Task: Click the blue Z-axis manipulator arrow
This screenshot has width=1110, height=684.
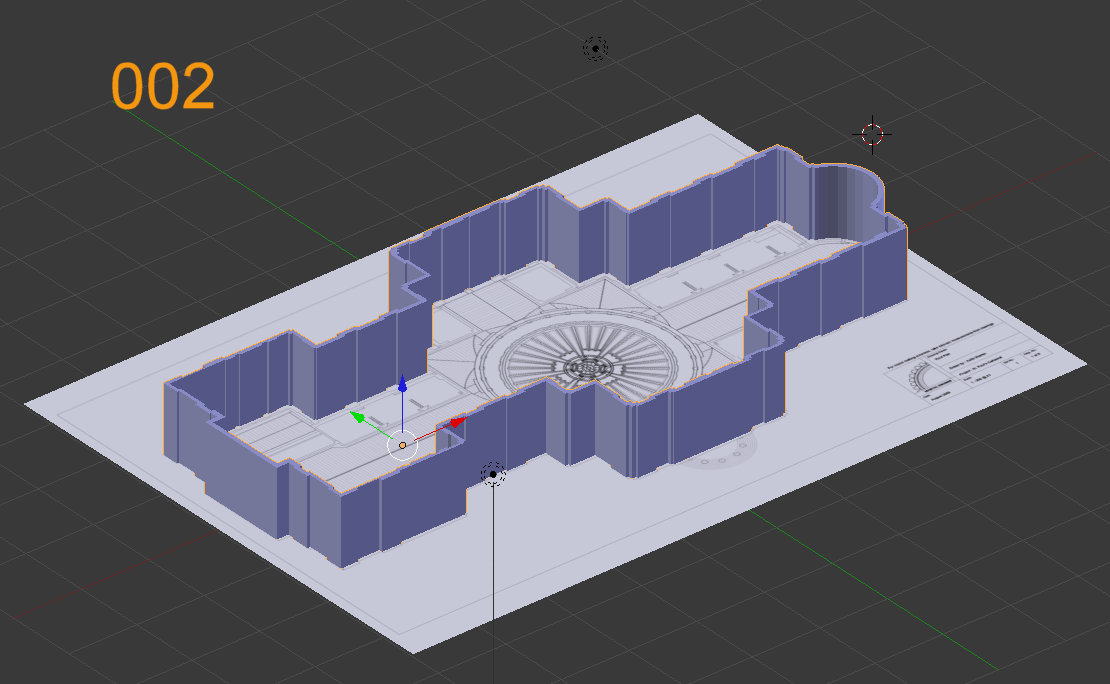Action: click(x=402, y=384)
